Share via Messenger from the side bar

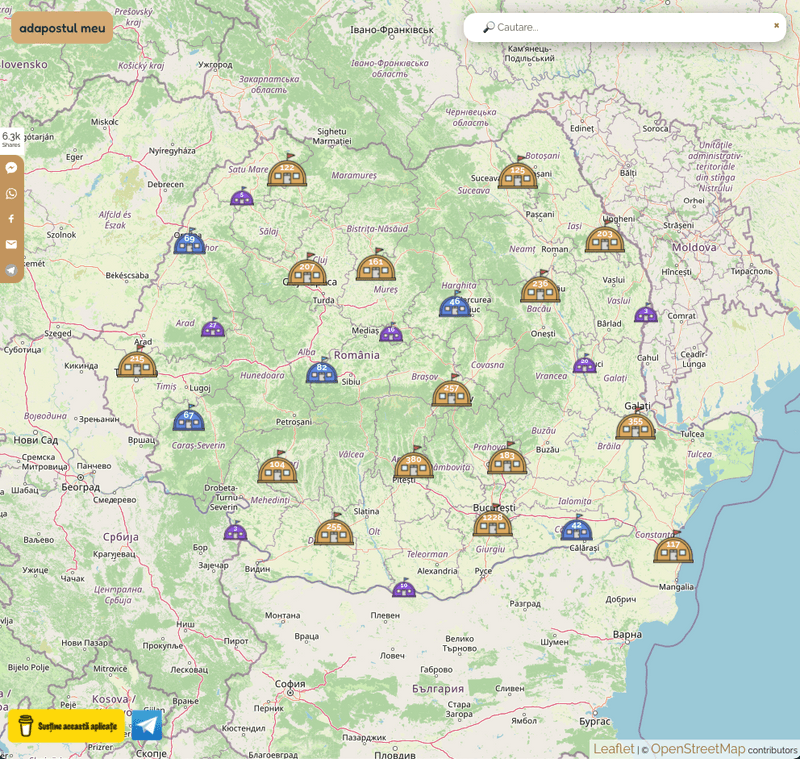[11, 168]
